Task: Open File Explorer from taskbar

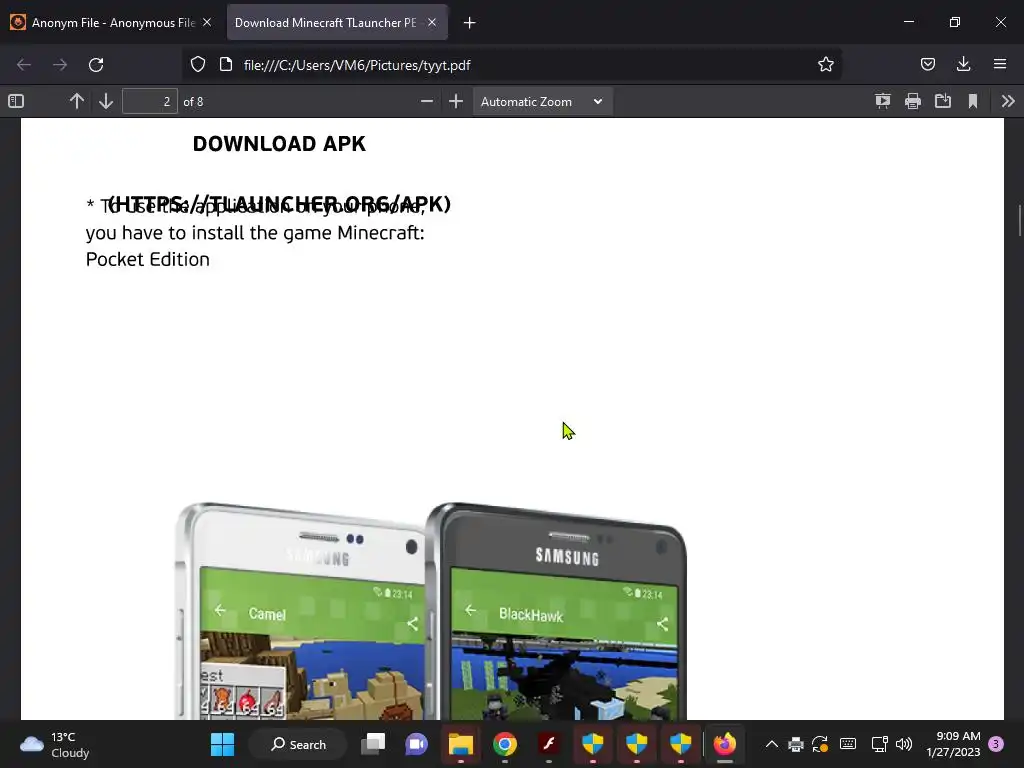Action: [460, 744]
